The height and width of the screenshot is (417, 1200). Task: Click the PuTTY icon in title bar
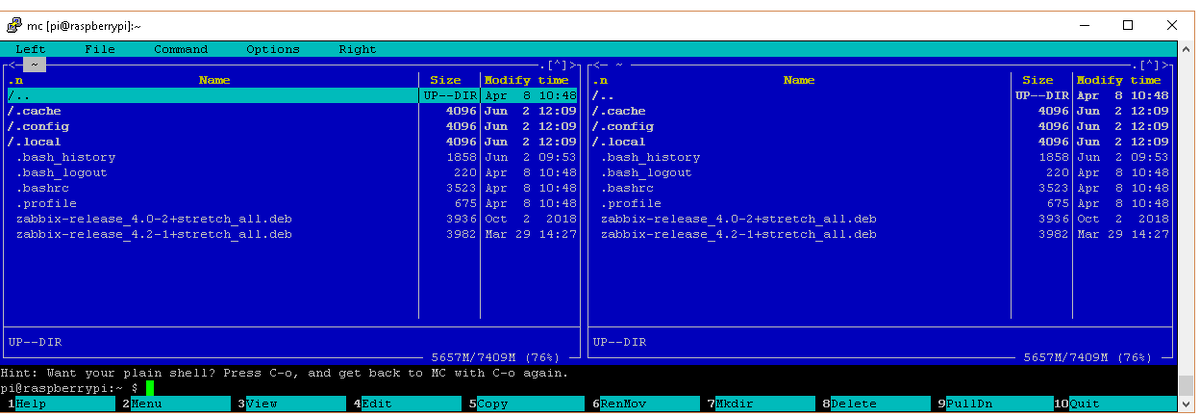(15, 24)
